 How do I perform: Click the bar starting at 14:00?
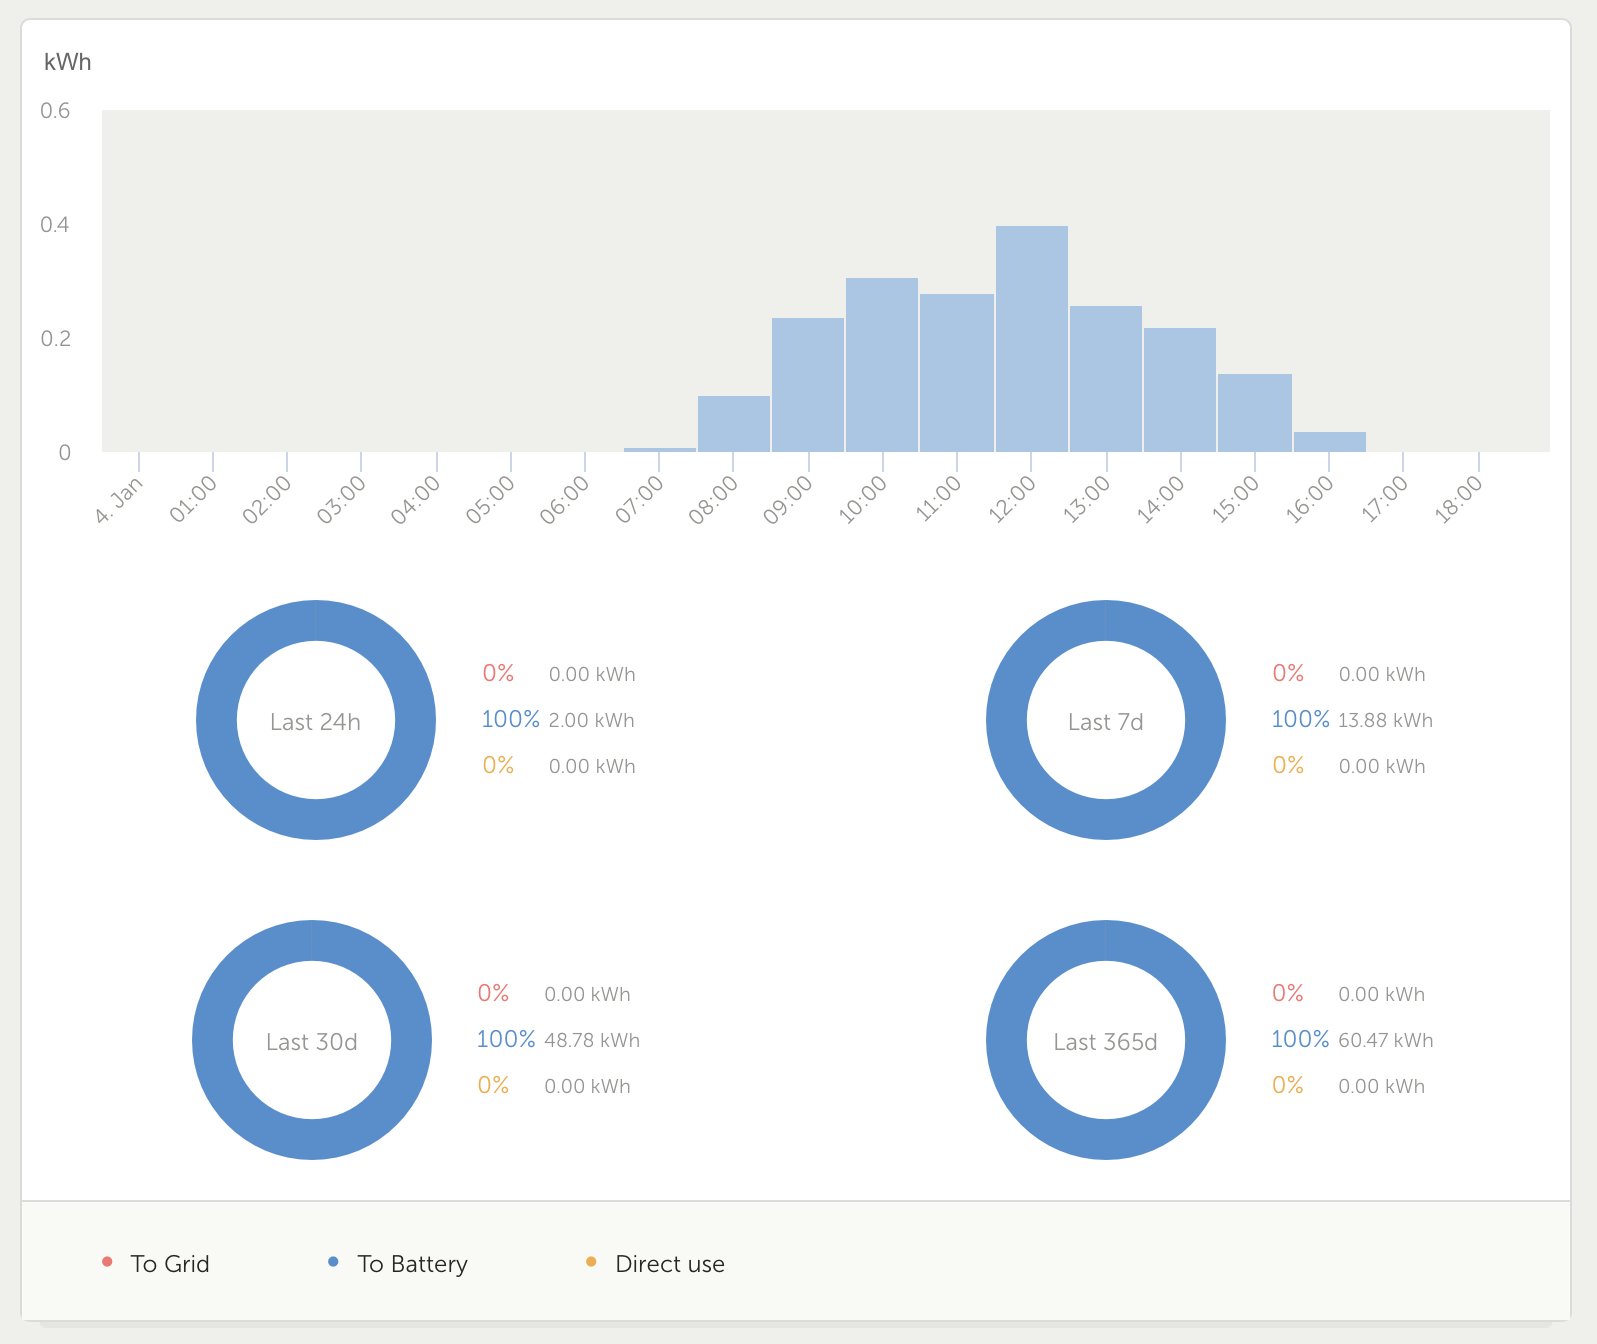1180,390
